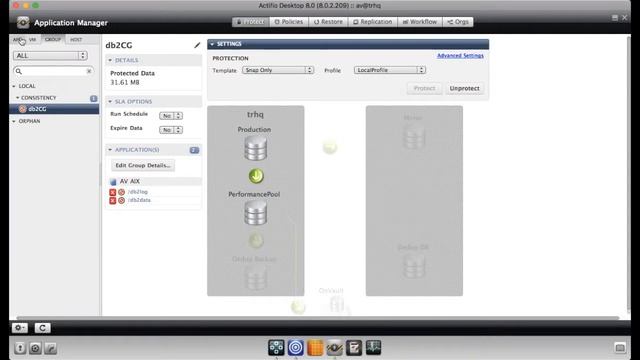Viewport: 640px width, 360px height.
Task: Collapse the DETAILS section
Action: coord(110,60)
